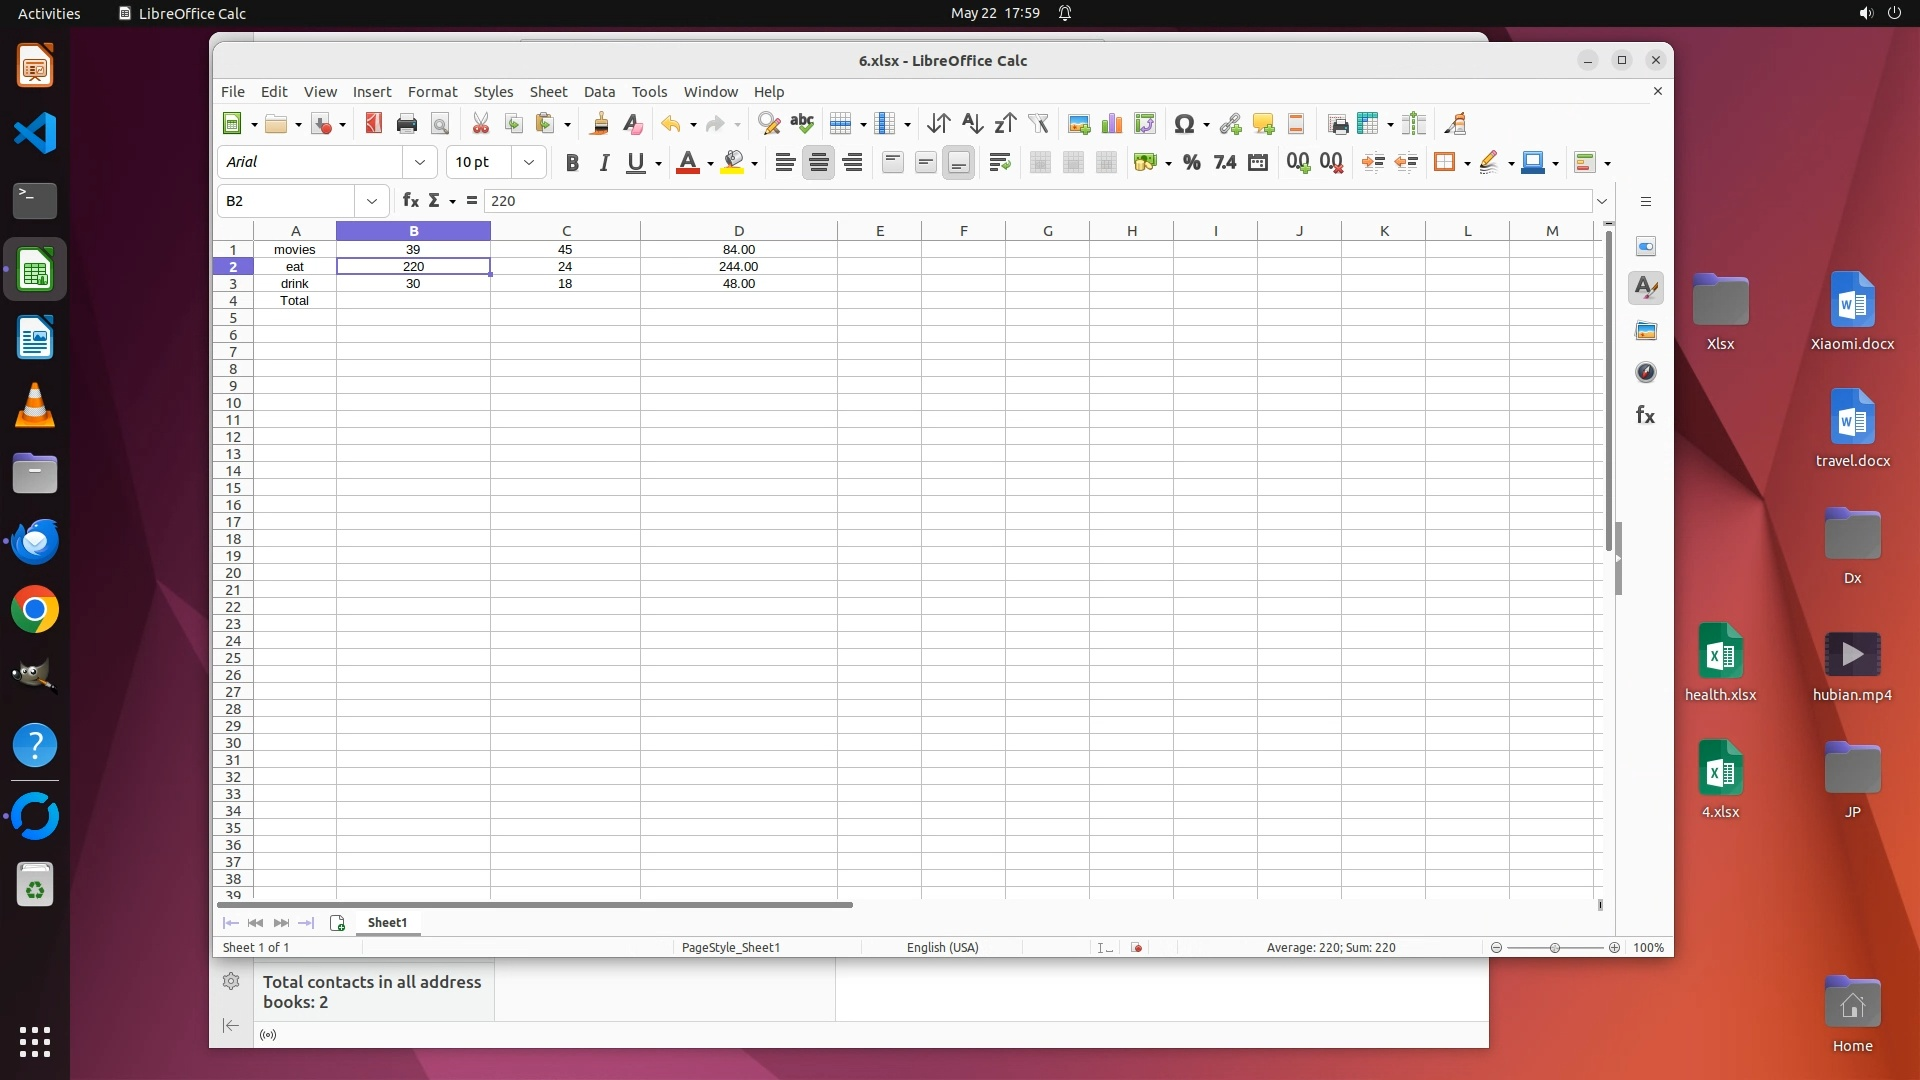Click the Clone Formatting paintbrush icon

pos(599,124)
